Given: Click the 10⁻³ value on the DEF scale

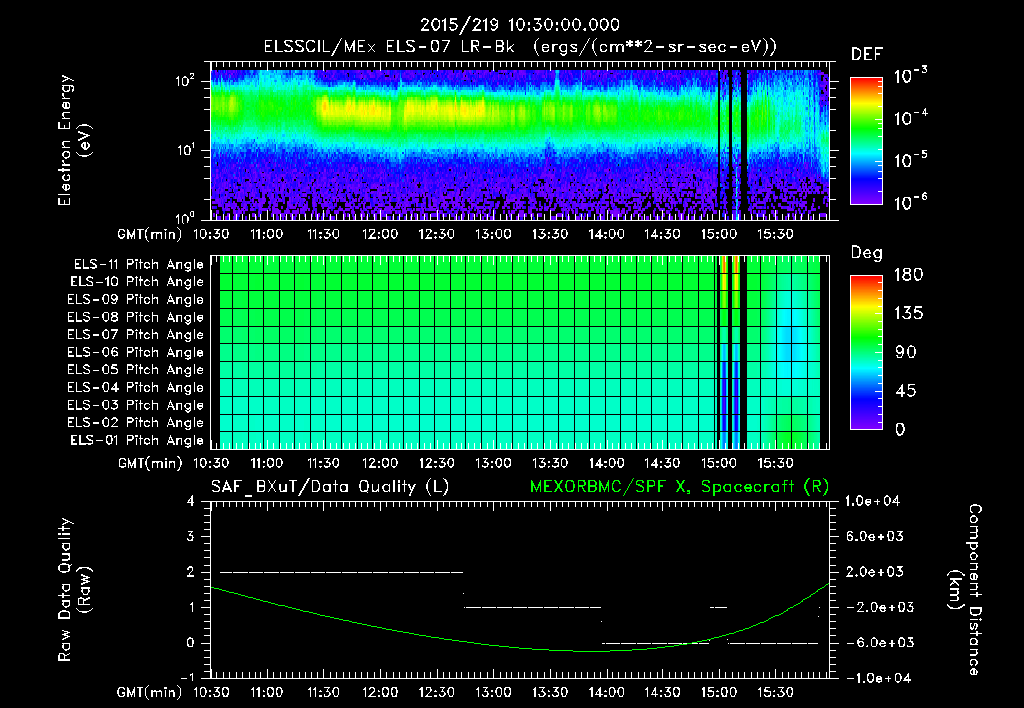Looking at the screenshot, I should point(911,76).
